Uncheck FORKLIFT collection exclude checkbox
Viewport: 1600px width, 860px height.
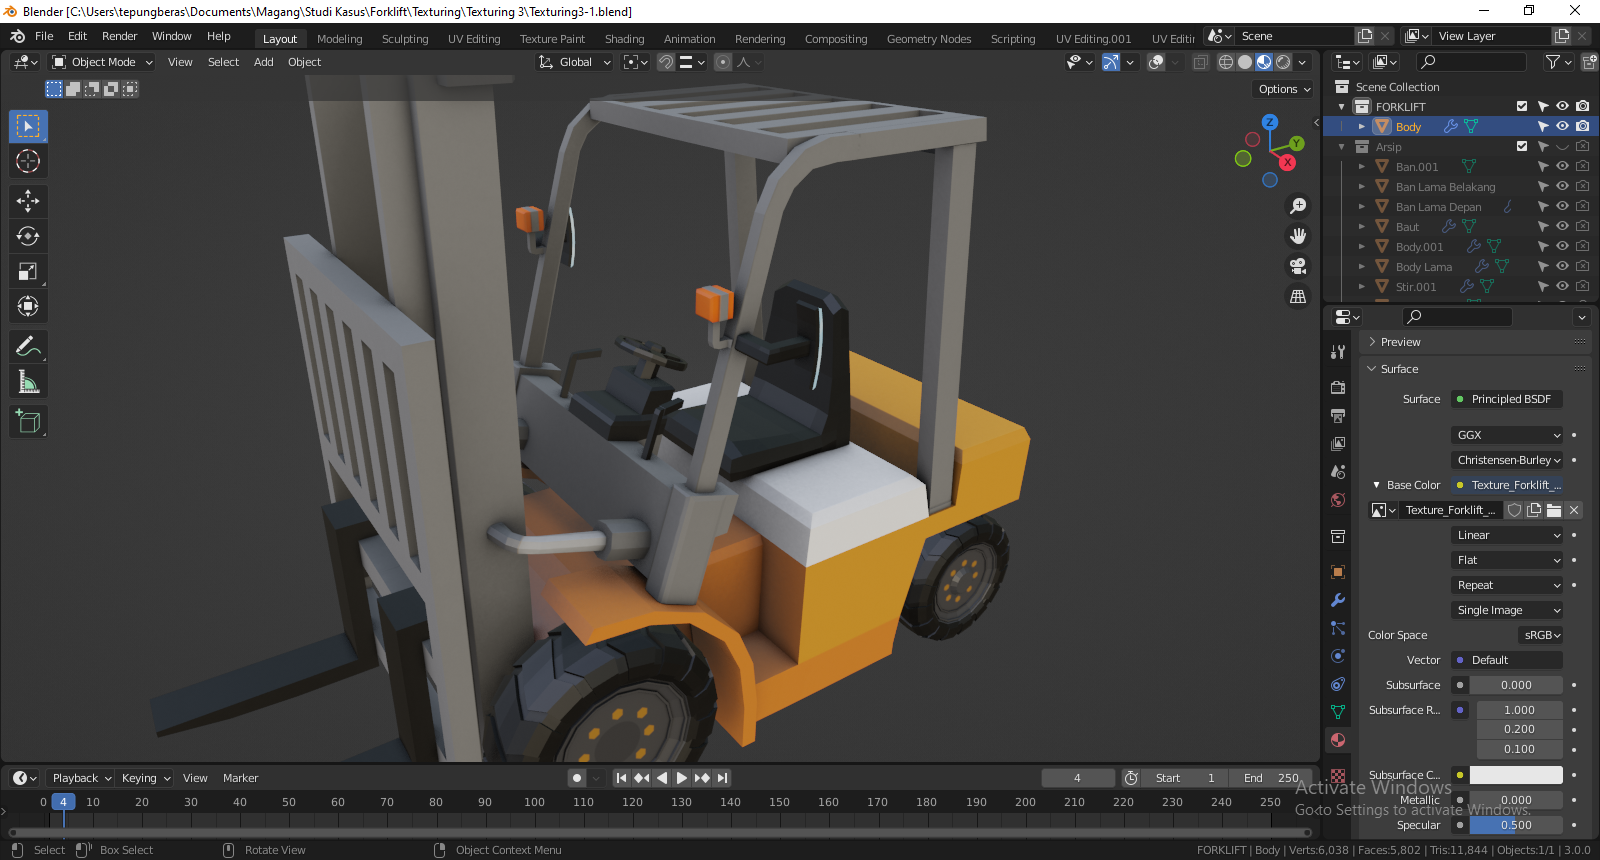(1522, 106)
